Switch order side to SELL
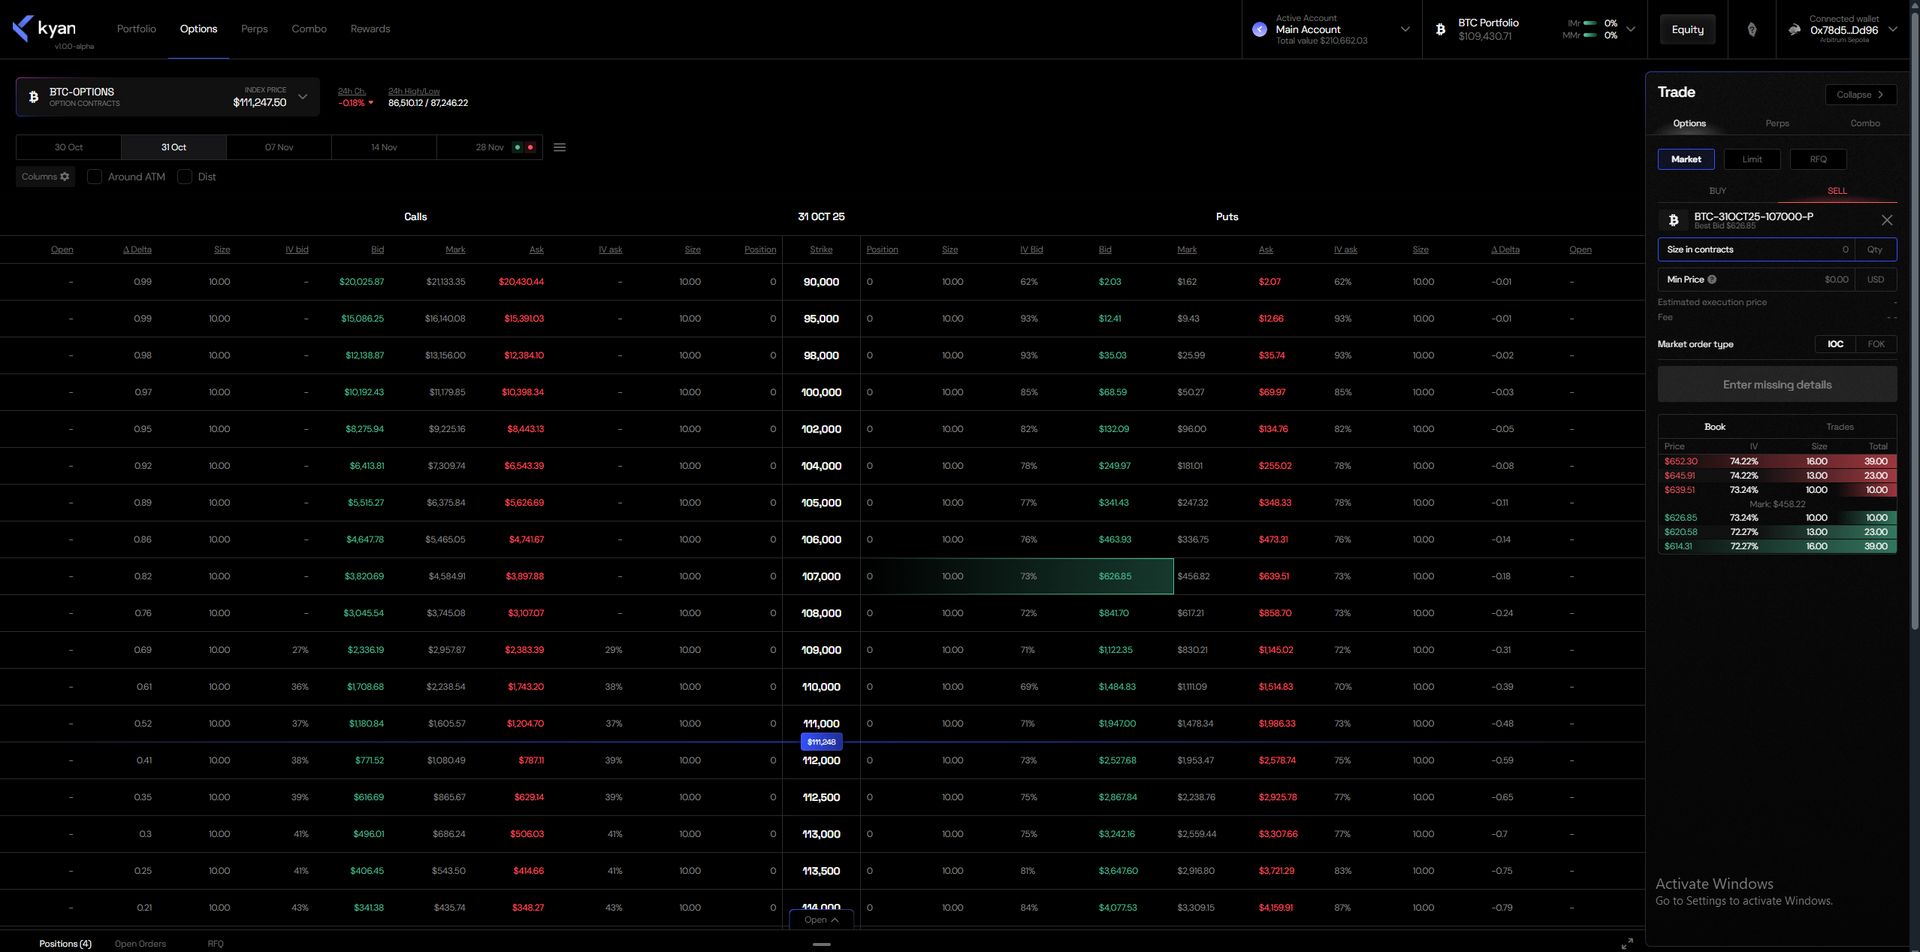 coord(1837,191)
